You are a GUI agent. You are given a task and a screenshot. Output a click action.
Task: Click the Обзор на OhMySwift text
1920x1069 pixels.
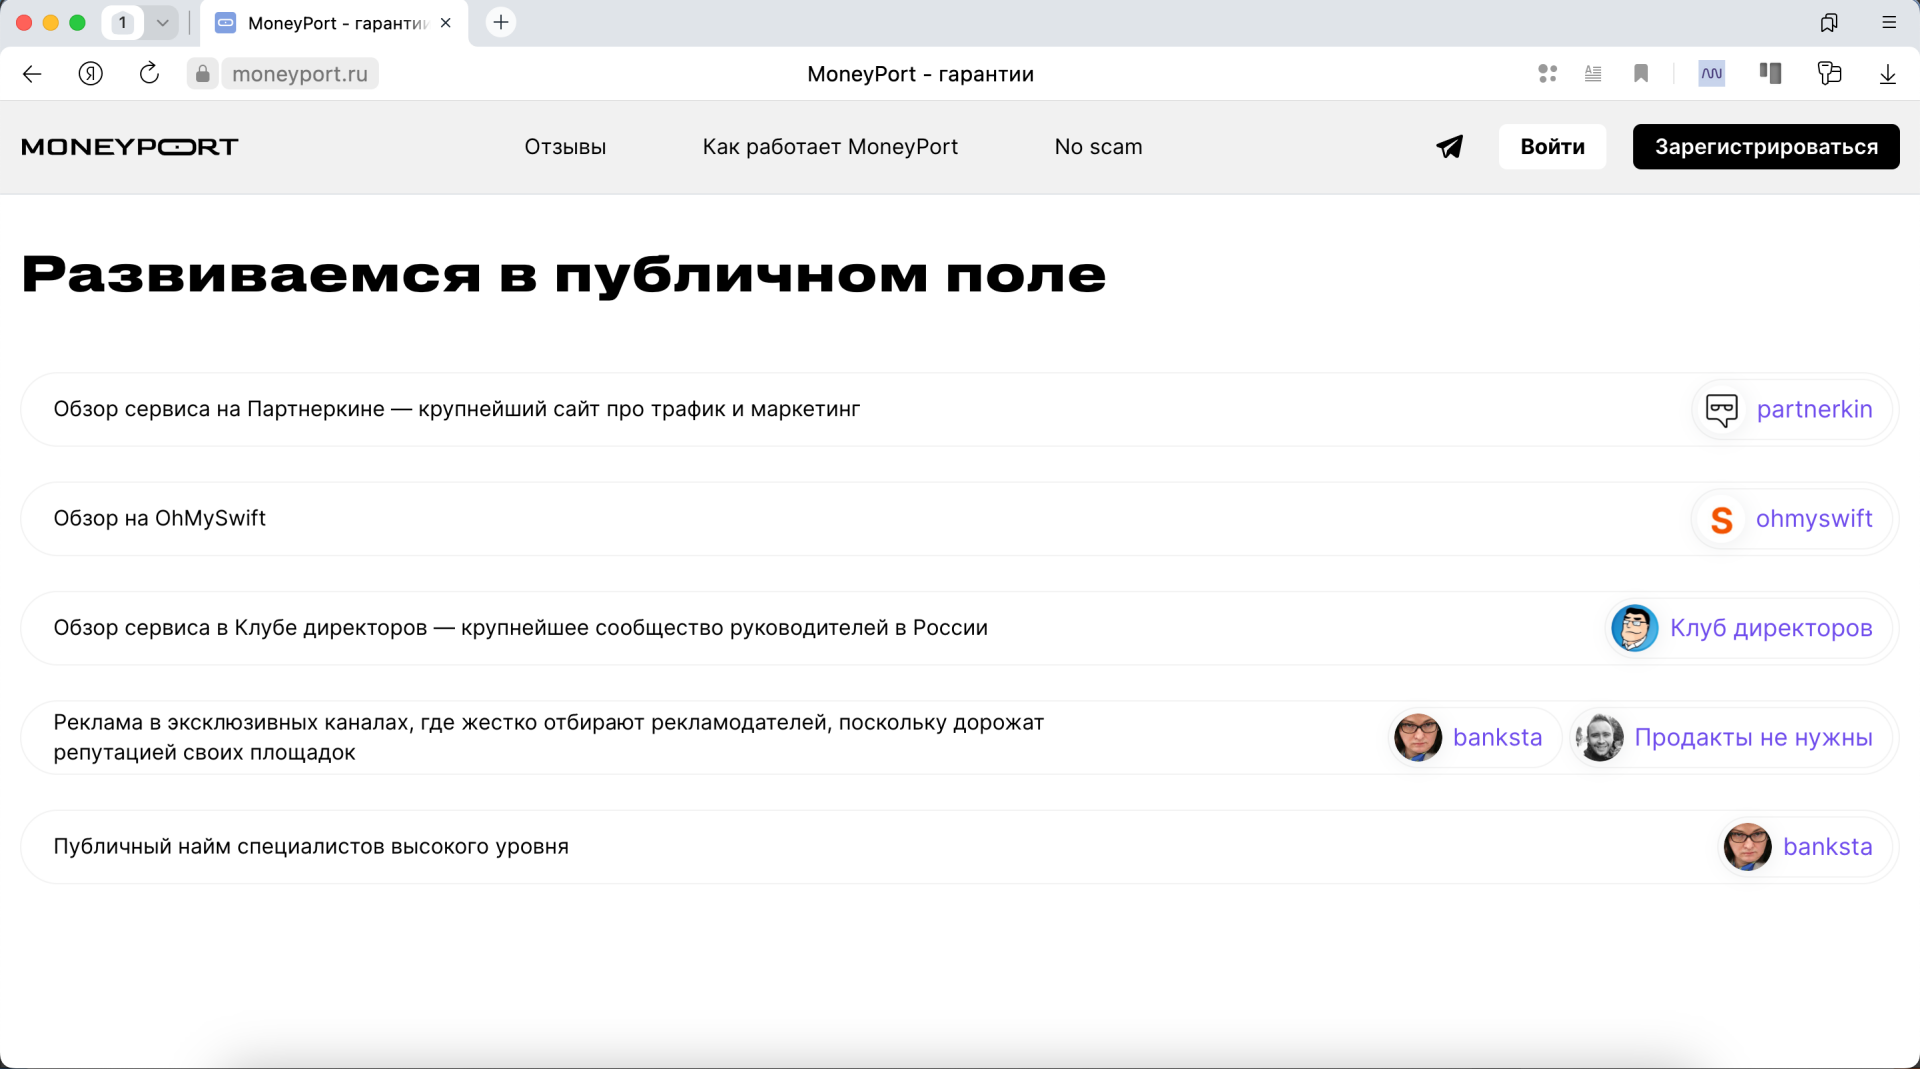tap(160, 518)
